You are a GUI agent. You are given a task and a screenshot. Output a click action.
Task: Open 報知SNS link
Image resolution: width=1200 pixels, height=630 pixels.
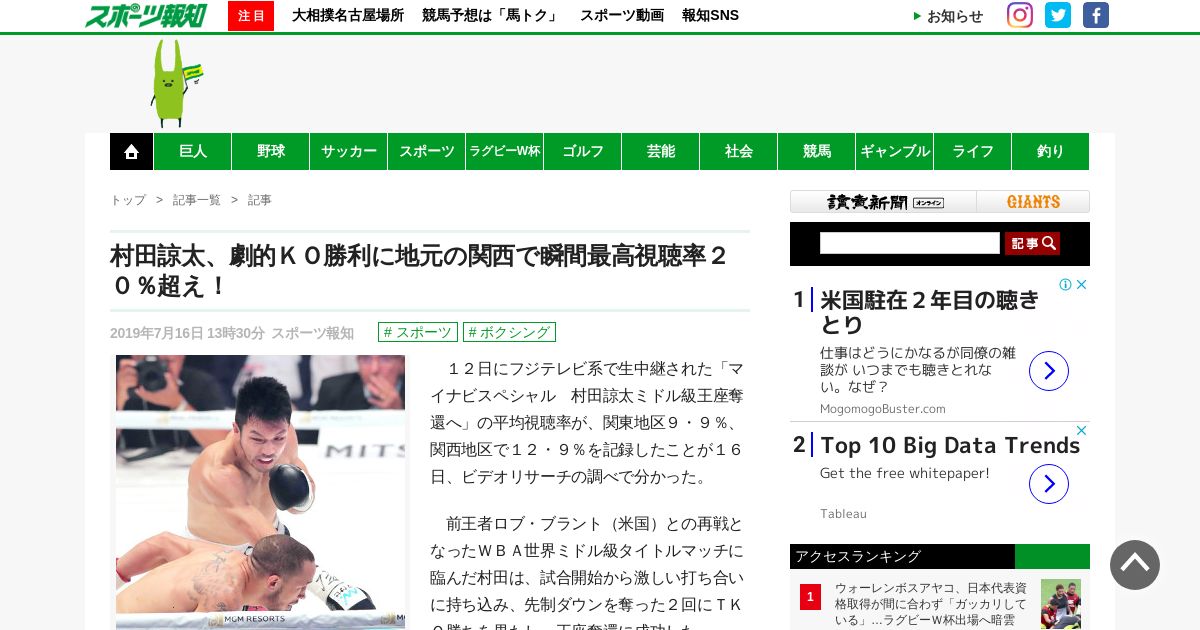click(710, 16)
